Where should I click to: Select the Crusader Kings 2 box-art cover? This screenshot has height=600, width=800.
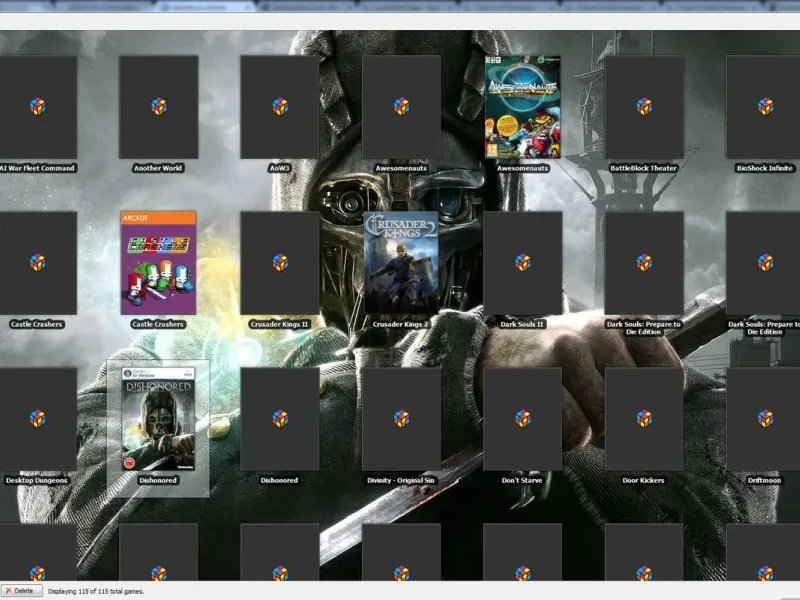(401, 263)
